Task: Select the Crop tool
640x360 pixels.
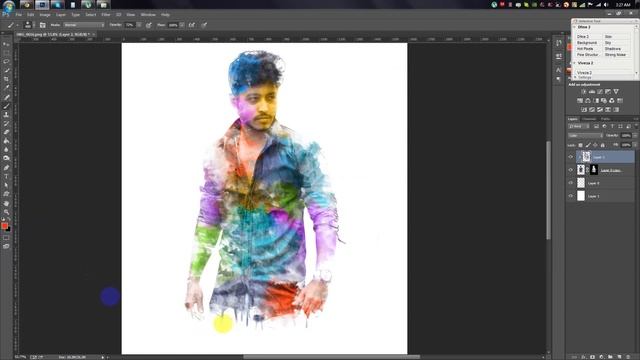Action: (x=6, y=79)
